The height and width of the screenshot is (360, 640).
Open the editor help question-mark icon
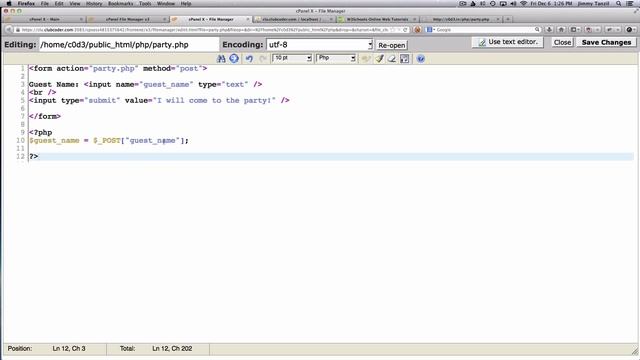(x=421, y=59)
